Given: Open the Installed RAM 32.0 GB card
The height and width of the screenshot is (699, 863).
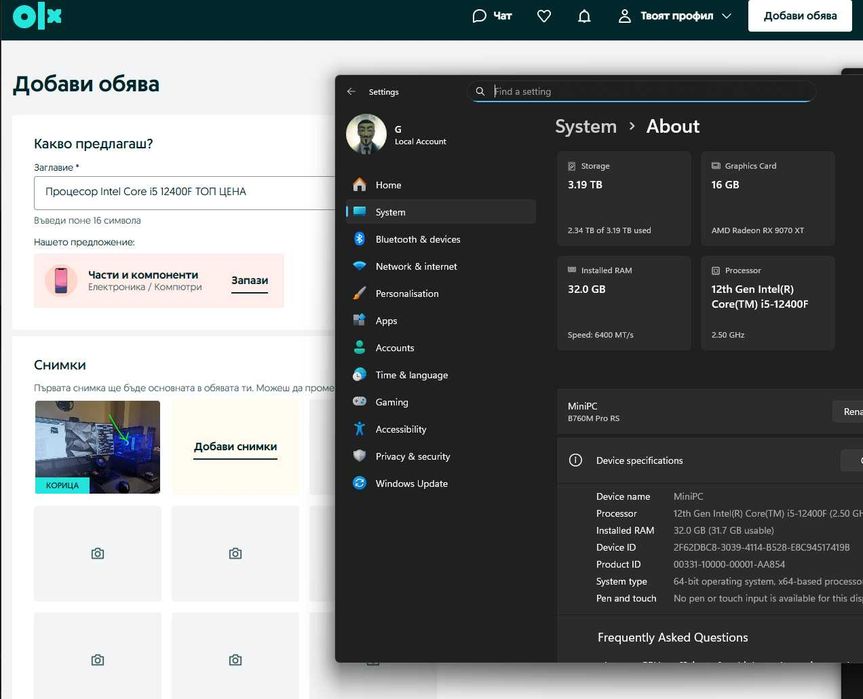Looking at the screenshot, I should pyautogui.click(x=624, y=303).
